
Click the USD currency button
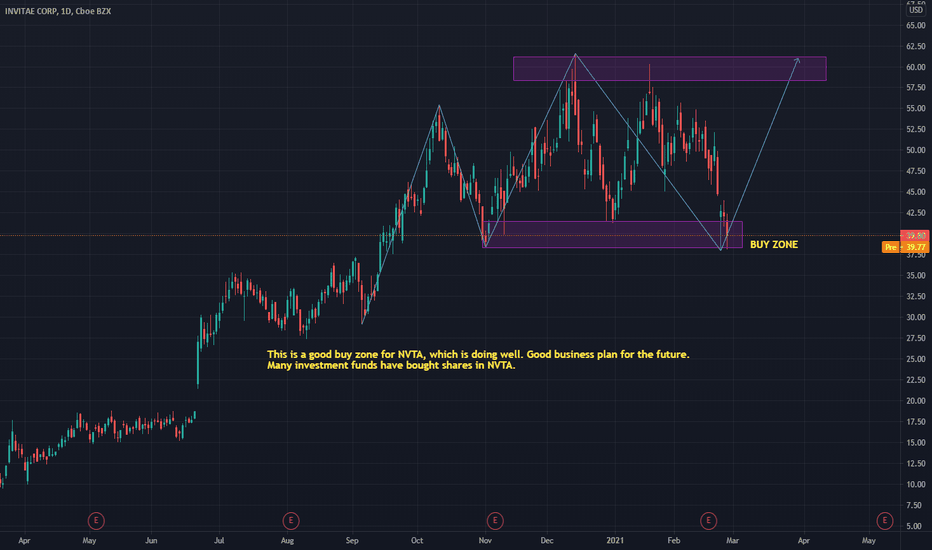tap(916, 10)
